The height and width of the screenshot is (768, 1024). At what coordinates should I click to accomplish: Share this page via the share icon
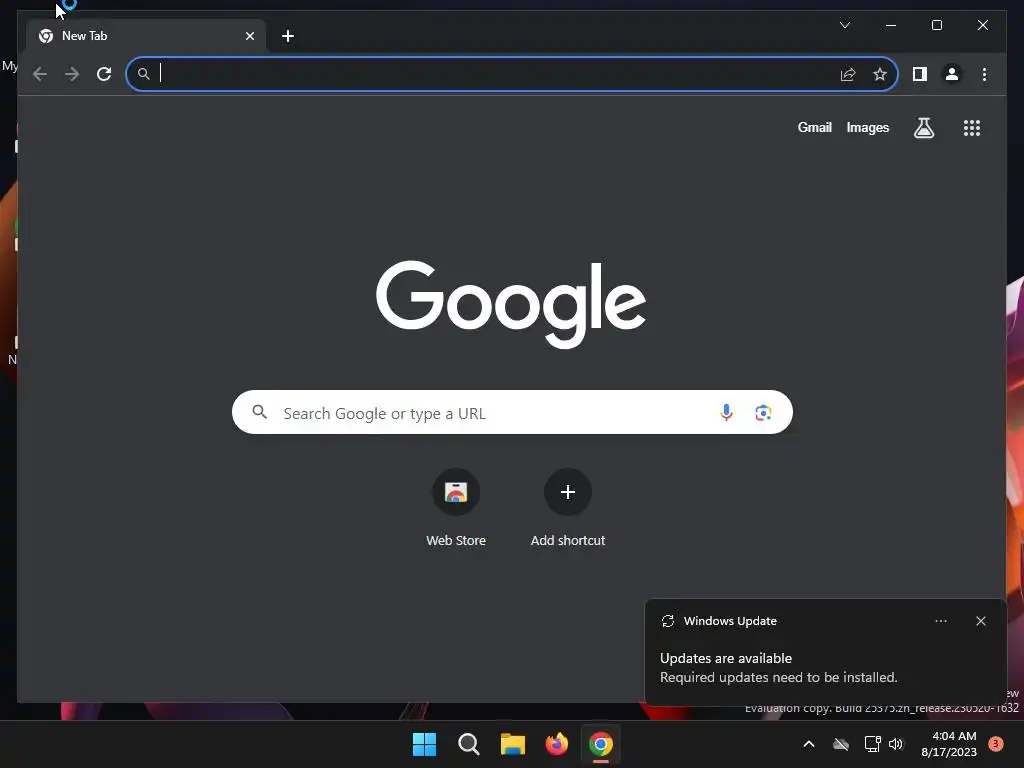pos(848,74)
